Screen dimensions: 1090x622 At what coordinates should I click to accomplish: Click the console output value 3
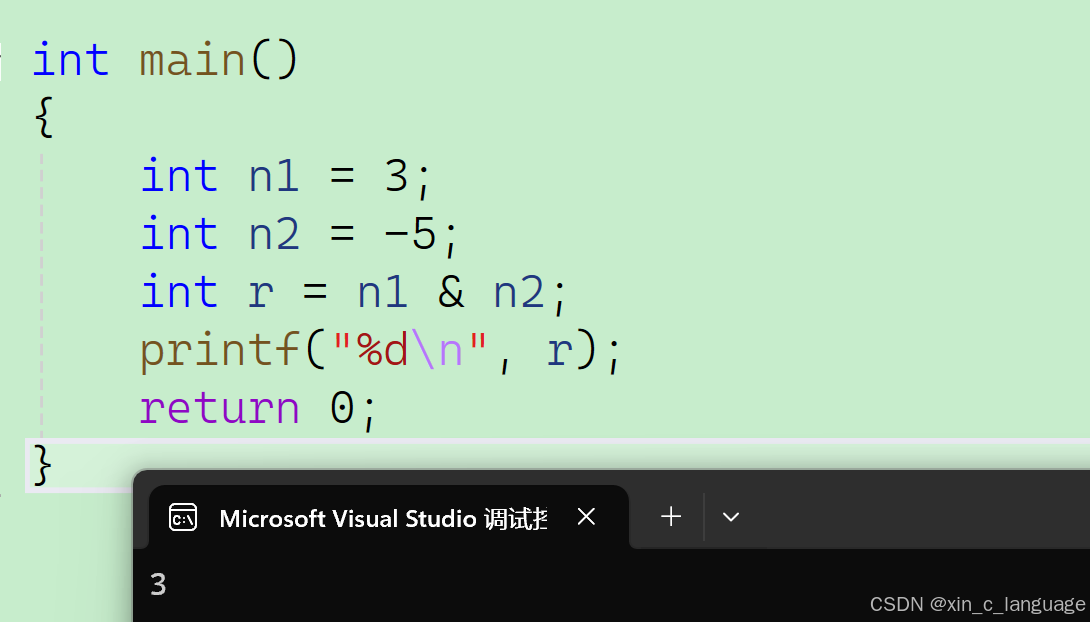(x=158, y=584)
